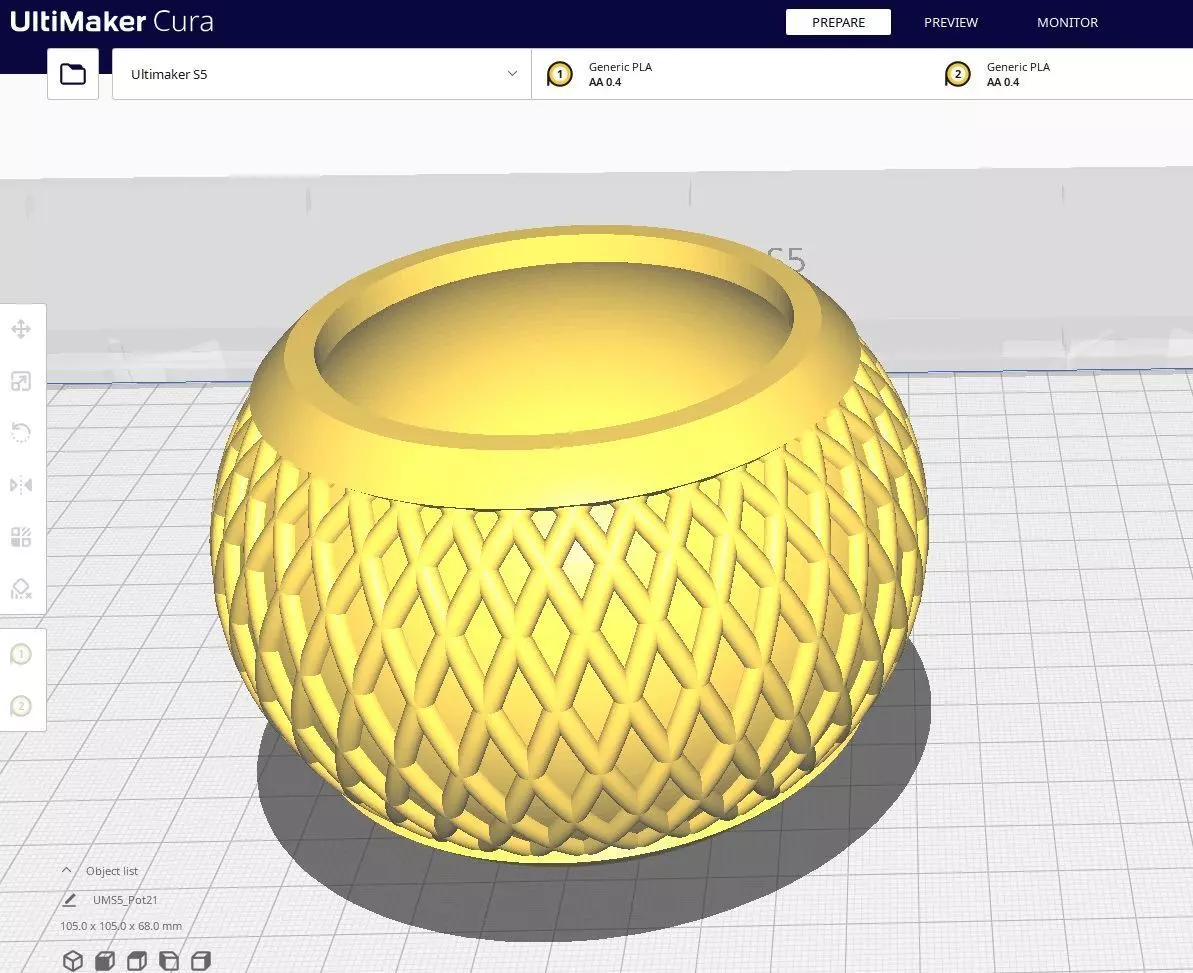Open file via folder icon

click(73, 74)
